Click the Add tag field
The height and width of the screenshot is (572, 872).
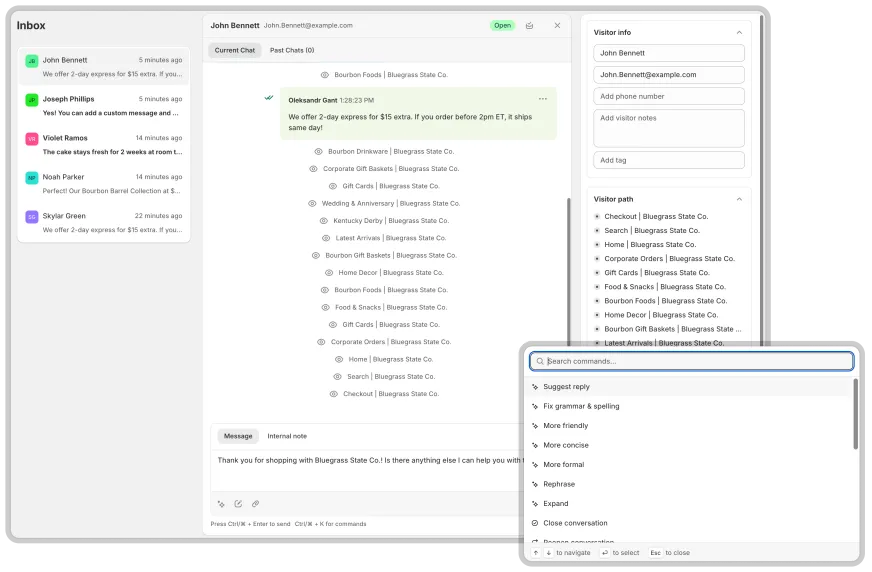click(669, 160)
